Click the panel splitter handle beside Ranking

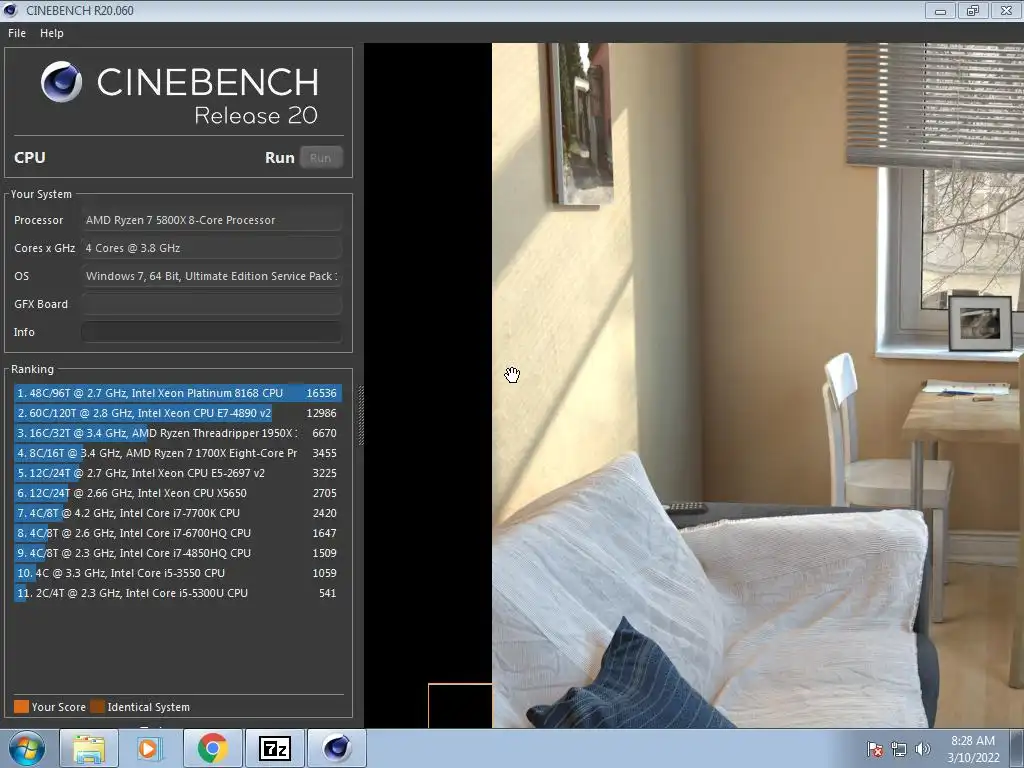pyautogui.click(x=360, y=415)
